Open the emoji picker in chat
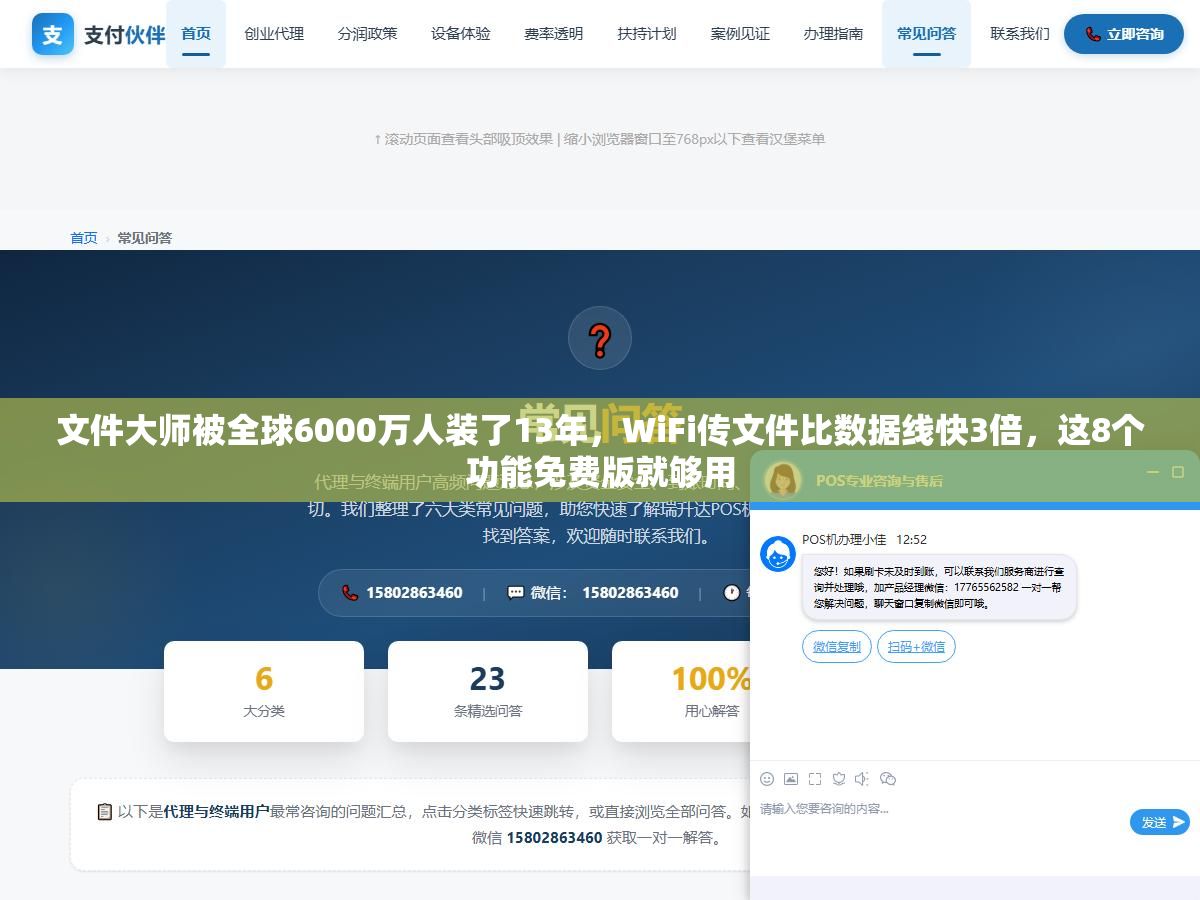Screen dimensions: 1200x900 tap(767, 779)
